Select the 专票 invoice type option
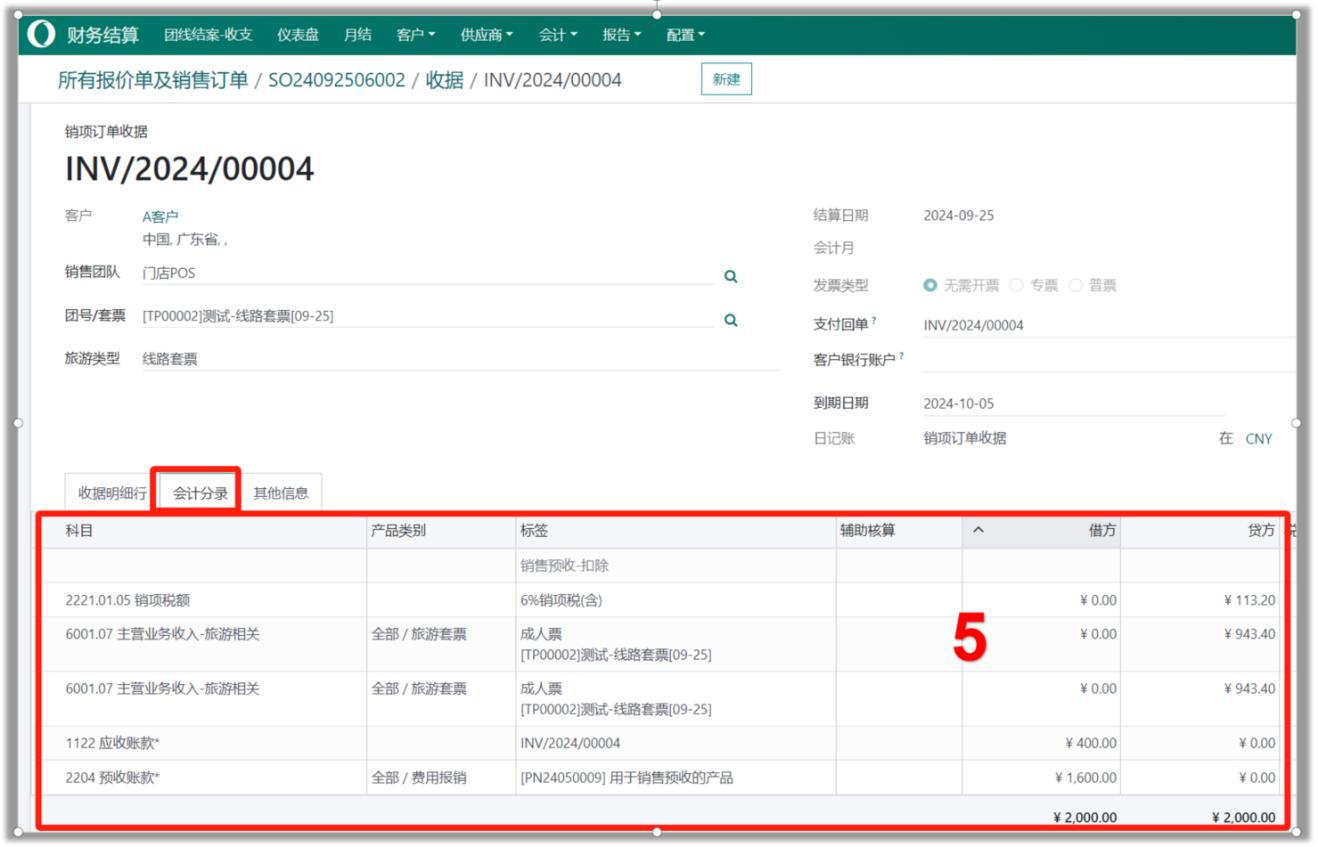The height and width of the screenshot is (847, 1318). (1016, 286)
